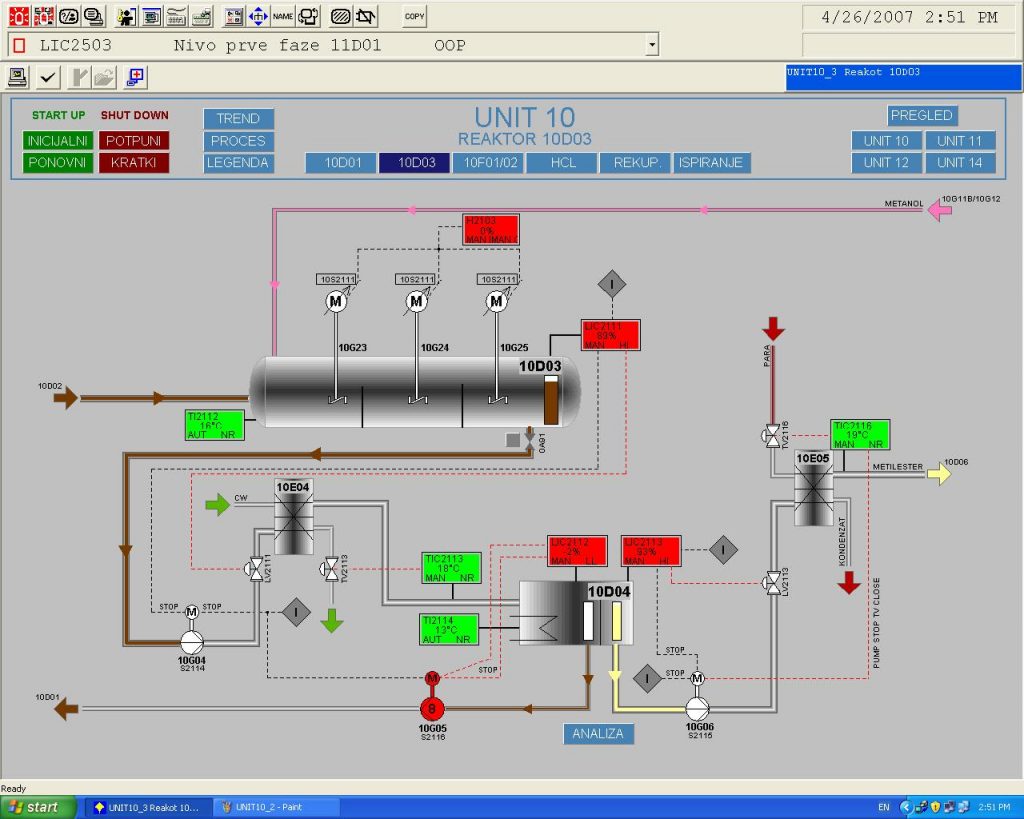Click the red alarm summary toolbar icon
The height and width of the screenshot is (819, 1024).
[18, 16]
